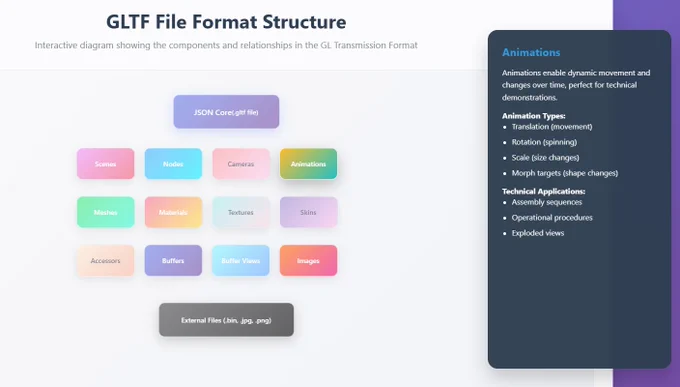Click 'Translation (movement)' list item
The height and width of the screenshot is (387, 680).
coord(552,127)
